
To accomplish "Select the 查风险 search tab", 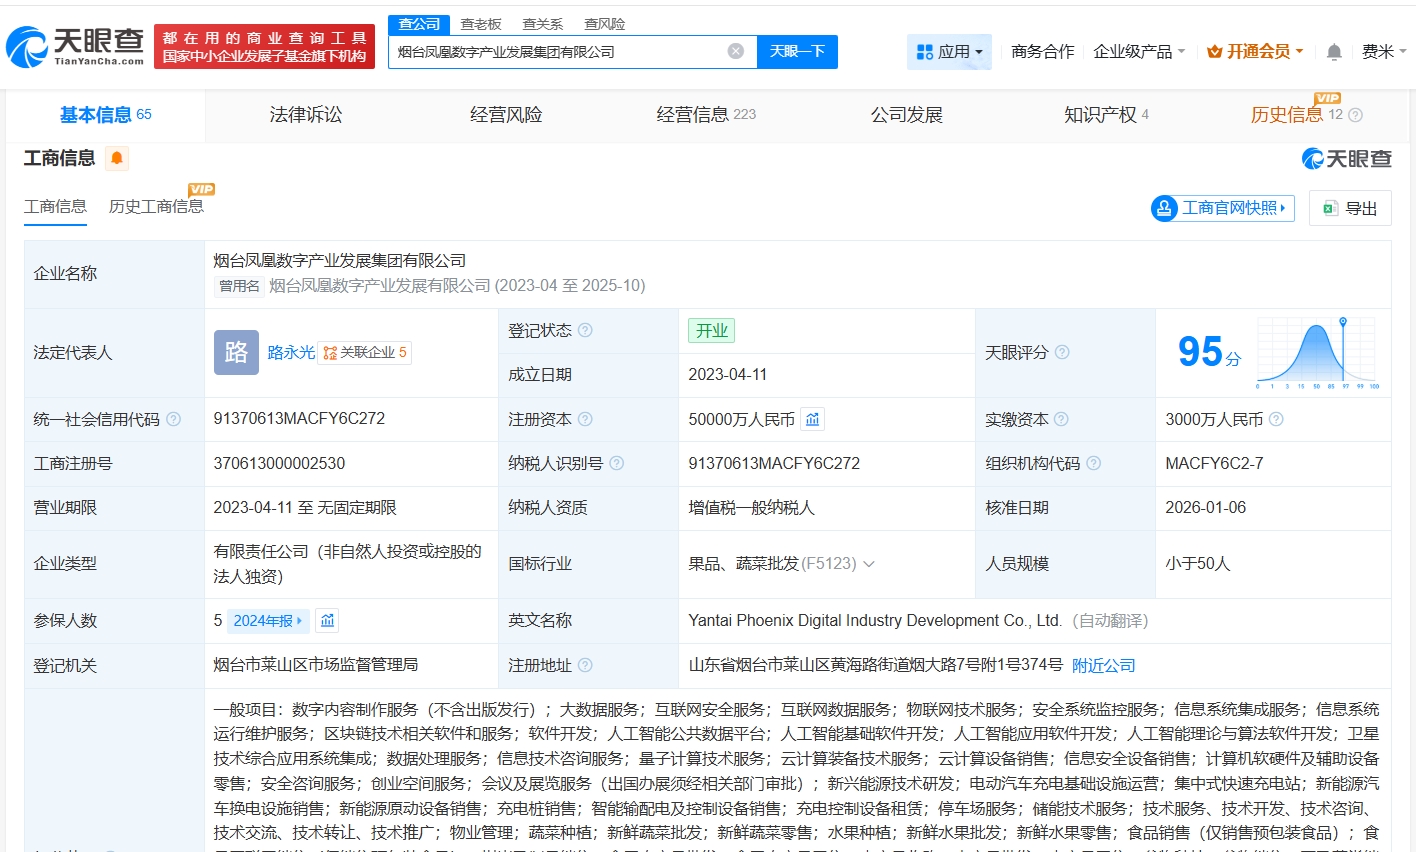I will coord(605,24).
